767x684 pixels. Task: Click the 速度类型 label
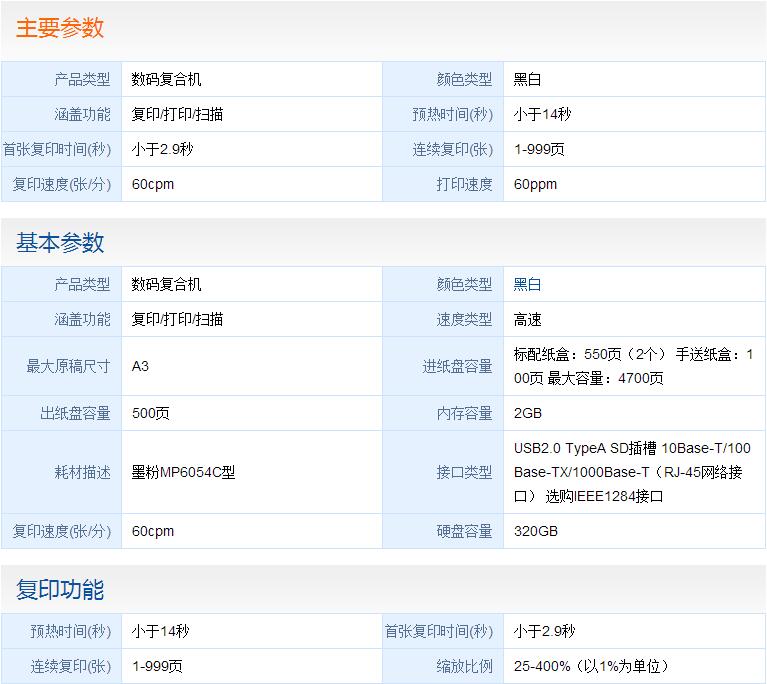[x=464, y=319]
